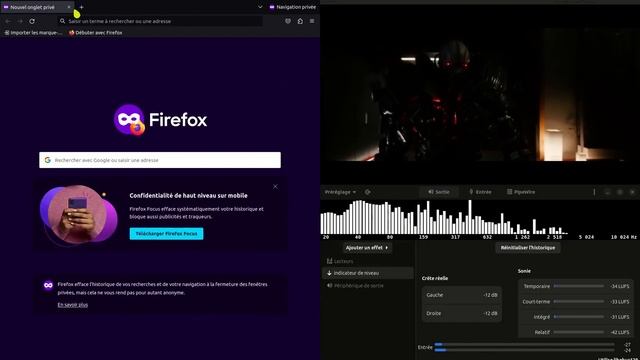This screenshot has height=360, width=640.
Task: Select 'Indicateur de niveau' in sidebar
Action: (x=367, y=273)
